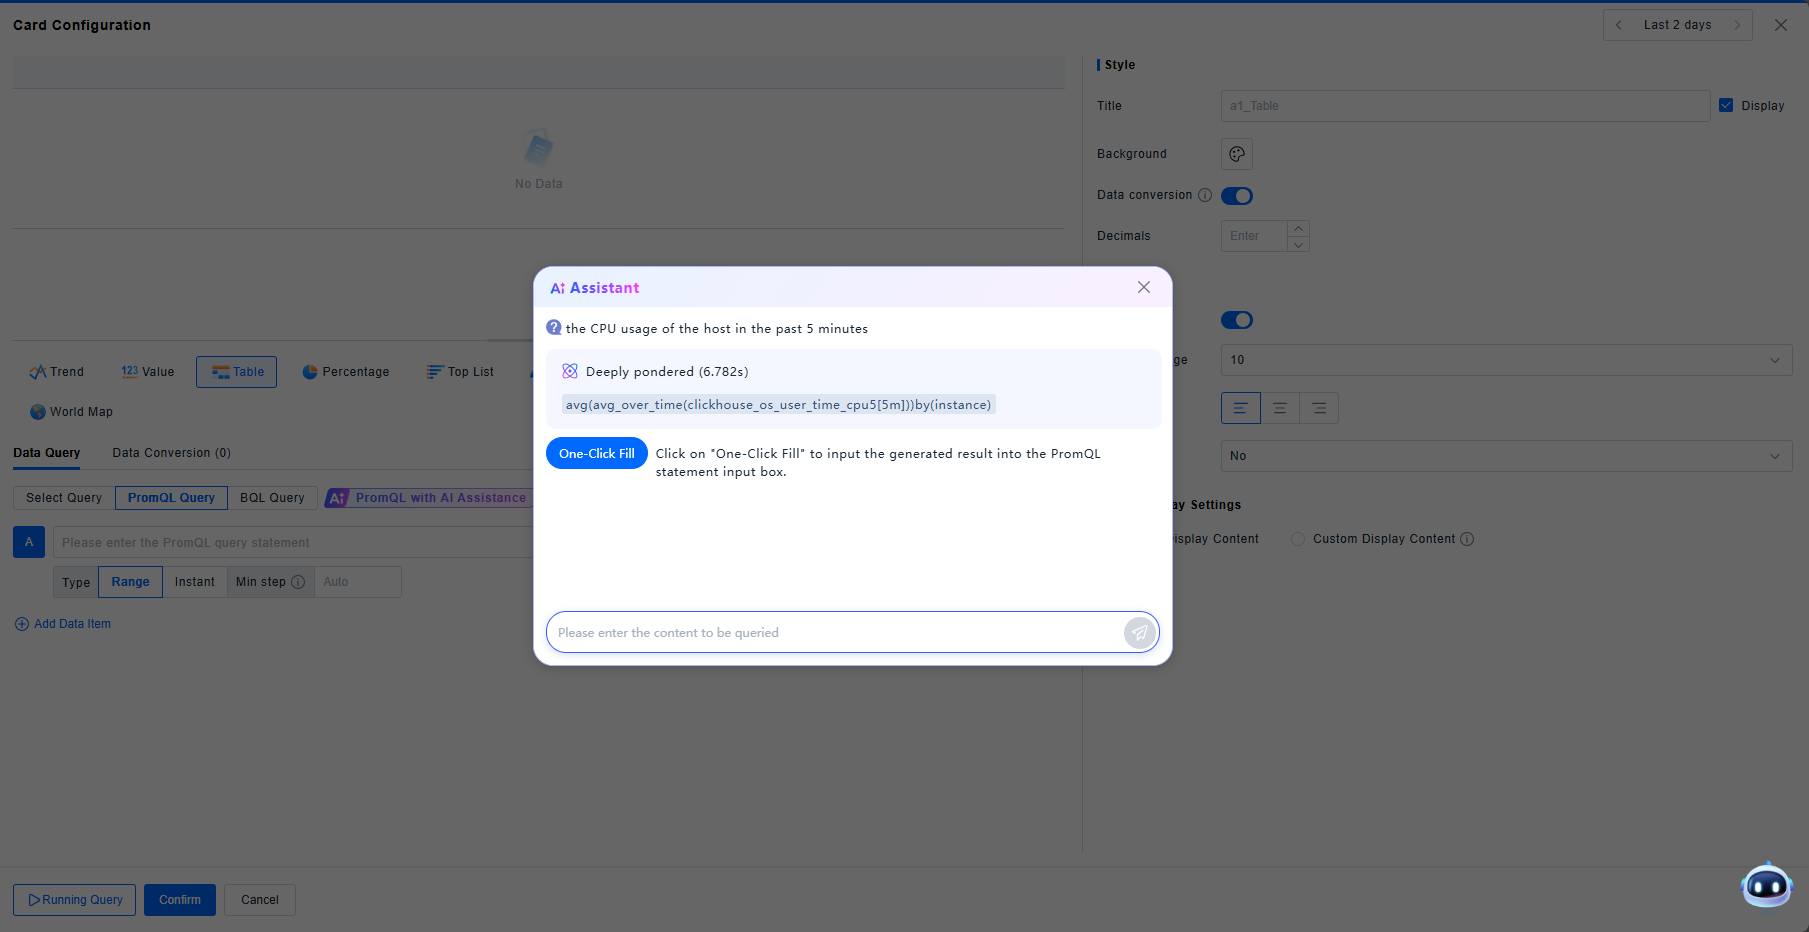Expand the dropdown showing 10
The width and height of the screenshot is (1809, 932).
tap(1505, 360)
